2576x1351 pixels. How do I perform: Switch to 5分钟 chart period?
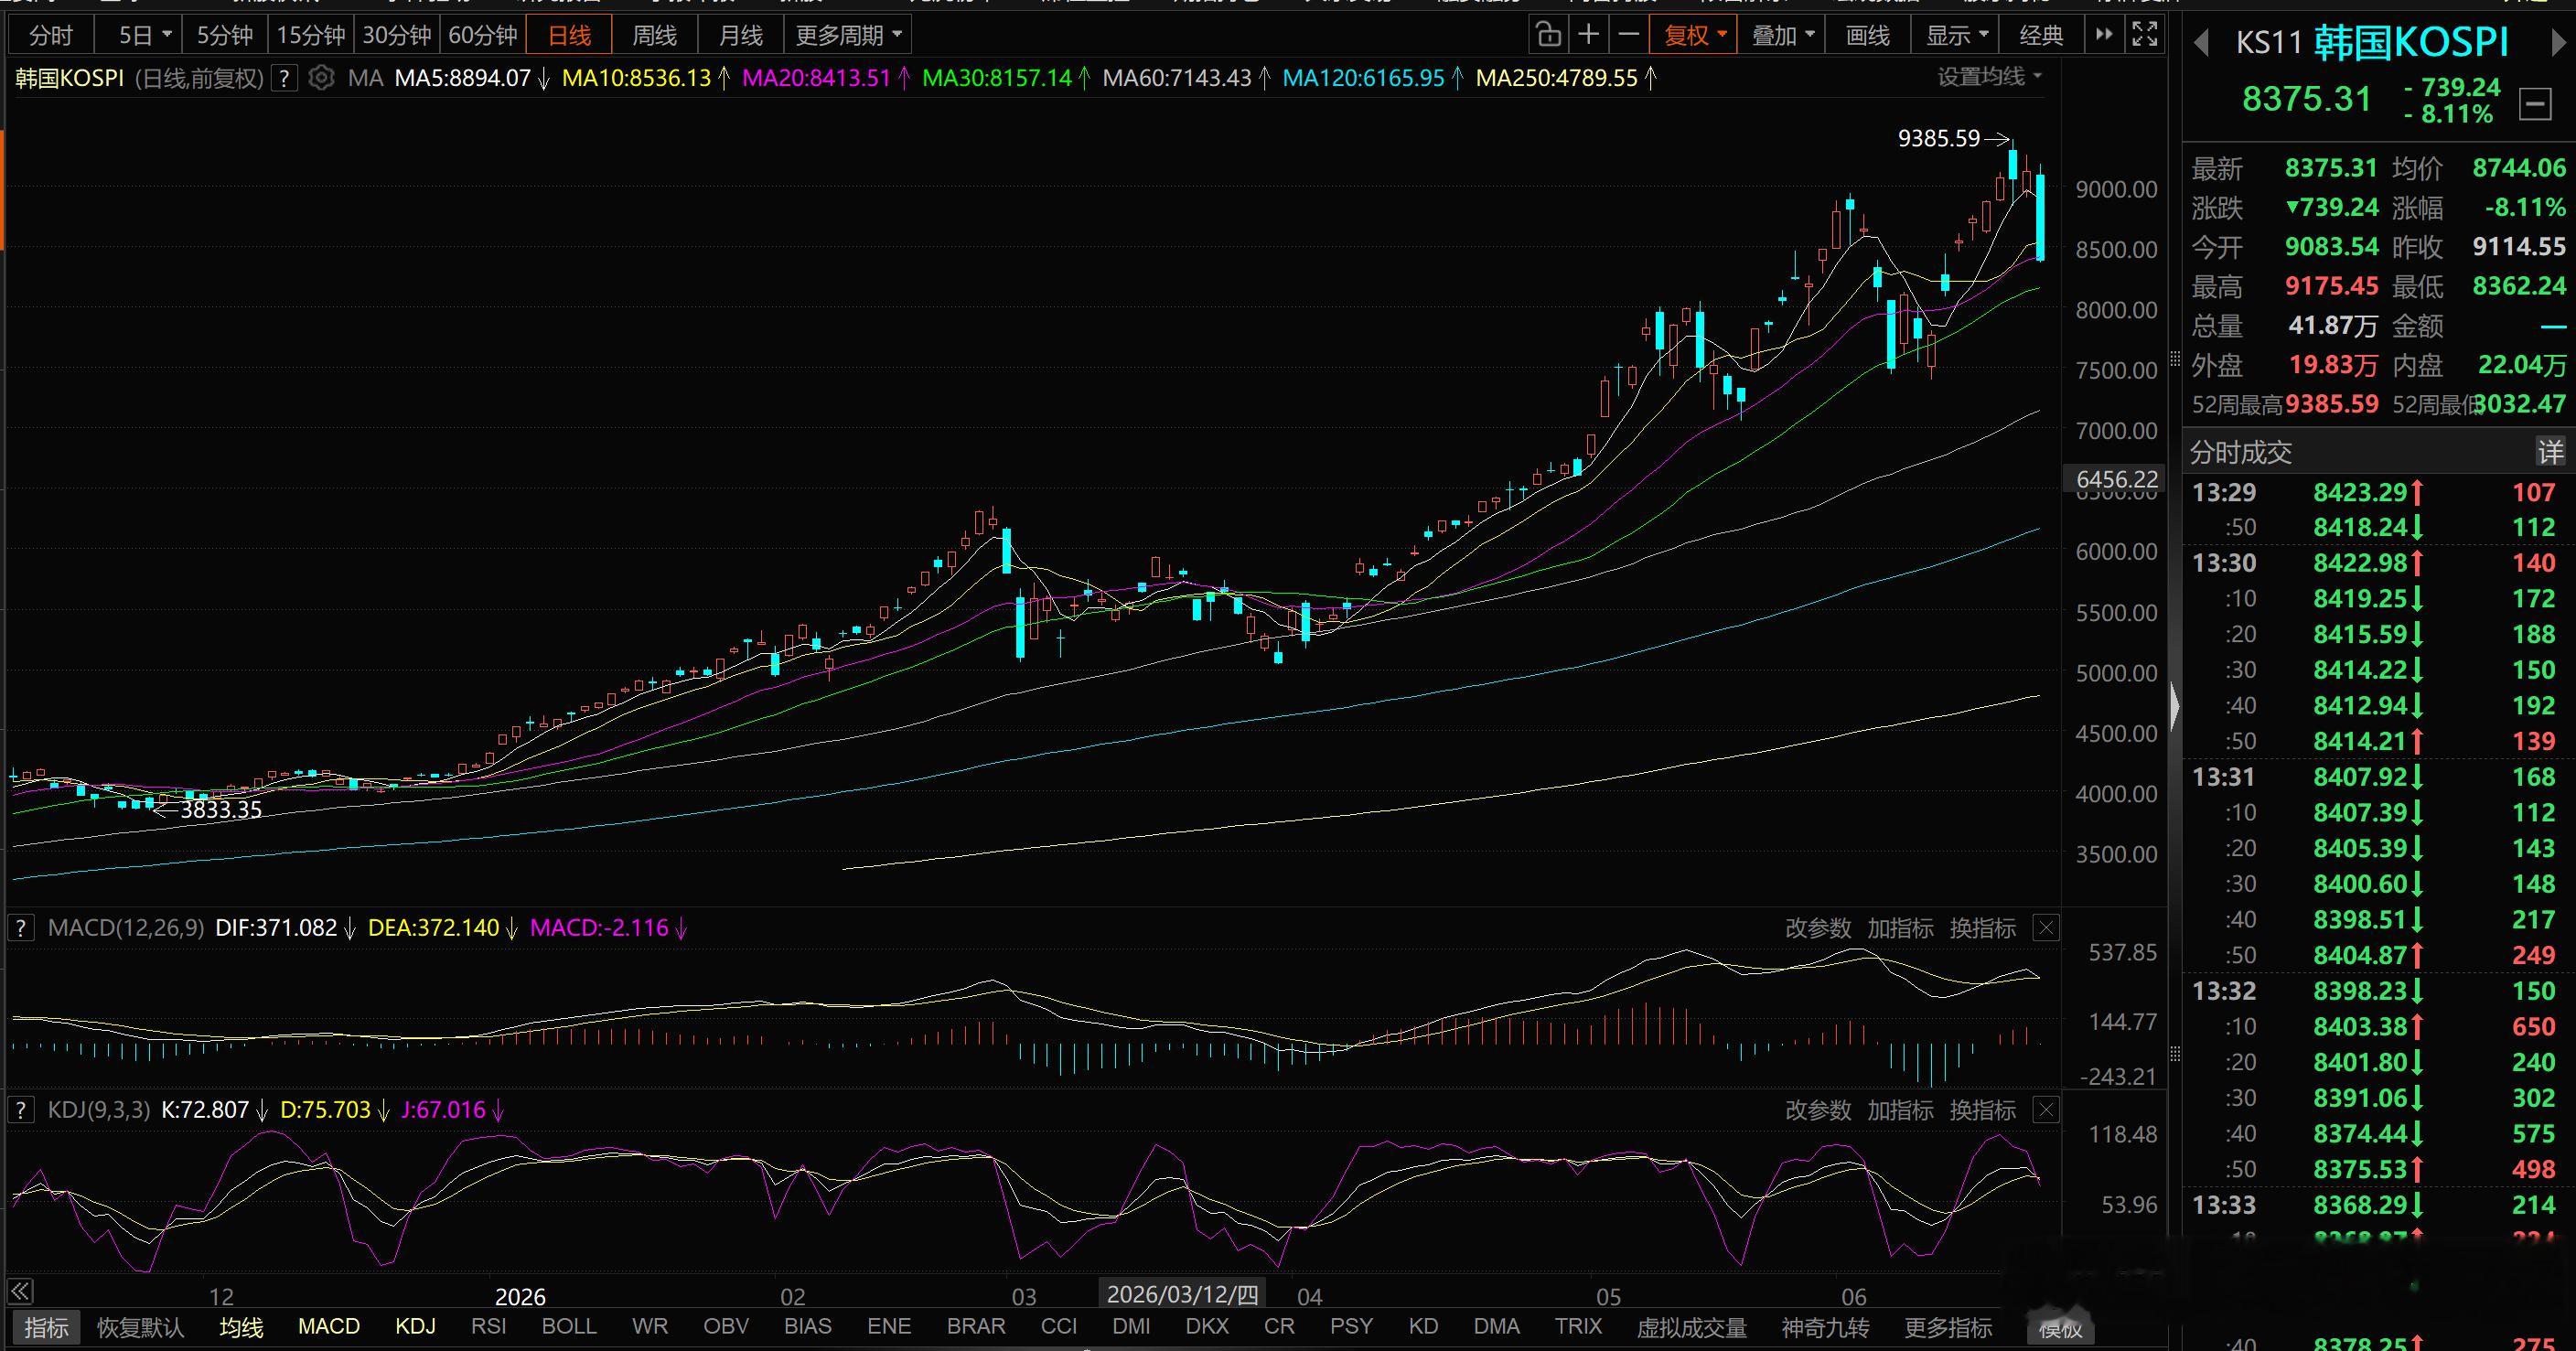pyautogui.click(x=224, y=36)
